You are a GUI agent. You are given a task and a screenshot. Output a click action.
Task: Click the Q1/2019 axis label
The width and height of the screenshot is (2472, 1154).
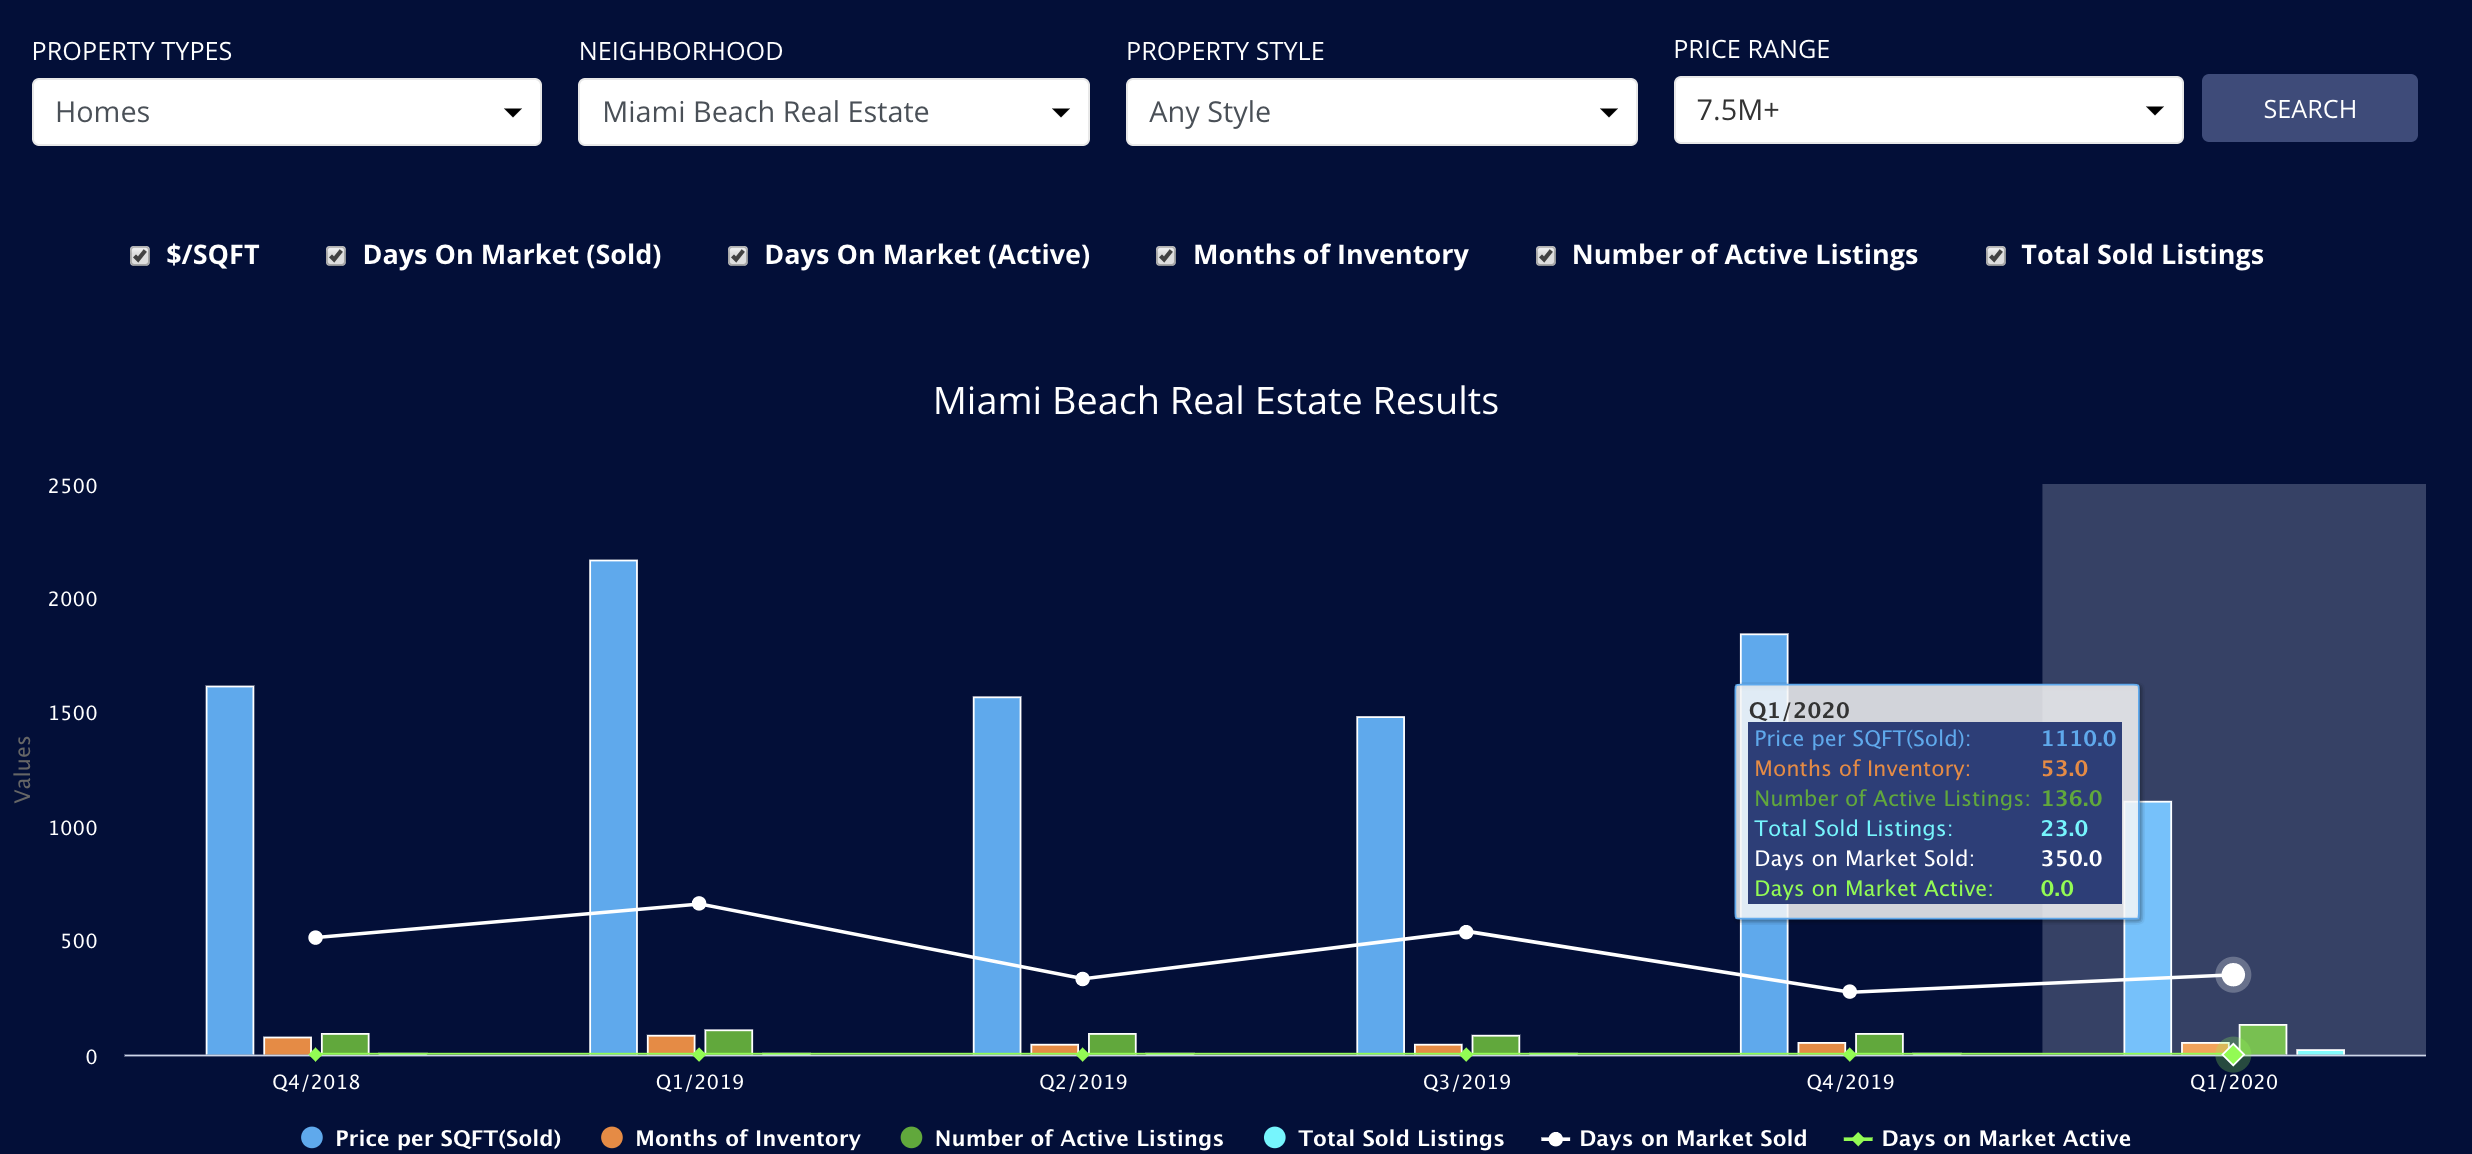coord(699,1082)
